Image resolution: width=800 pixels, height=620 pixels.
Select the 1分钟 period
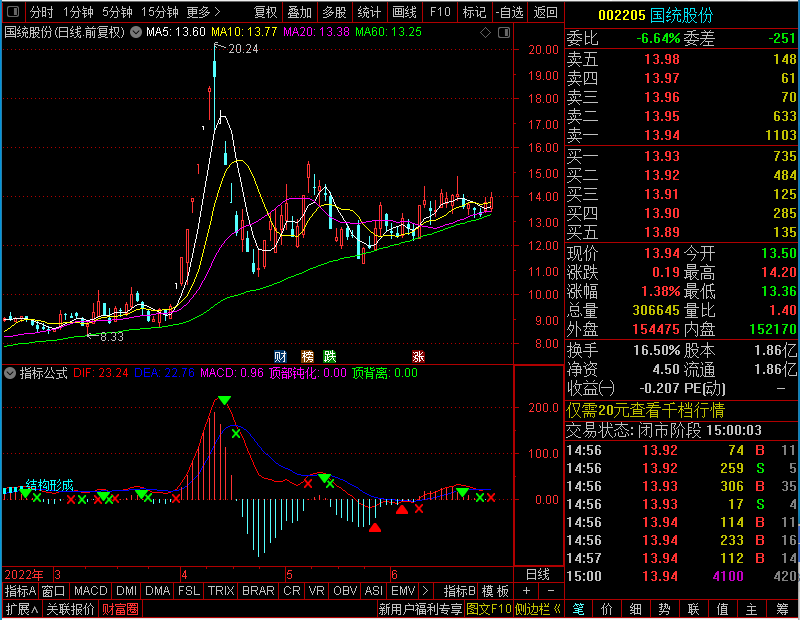click(79, 12)
